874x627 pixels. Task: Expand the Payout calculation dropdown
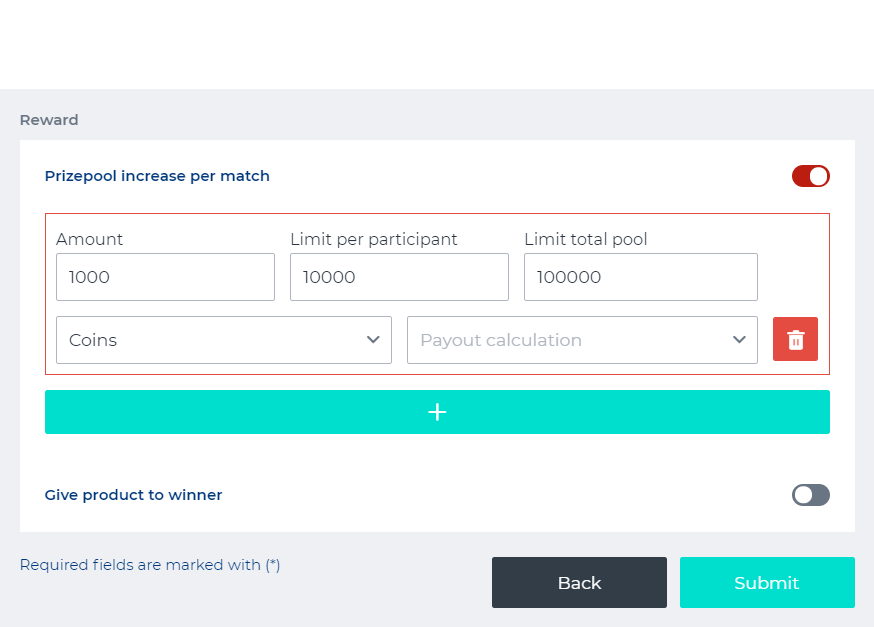coord(581,340)
